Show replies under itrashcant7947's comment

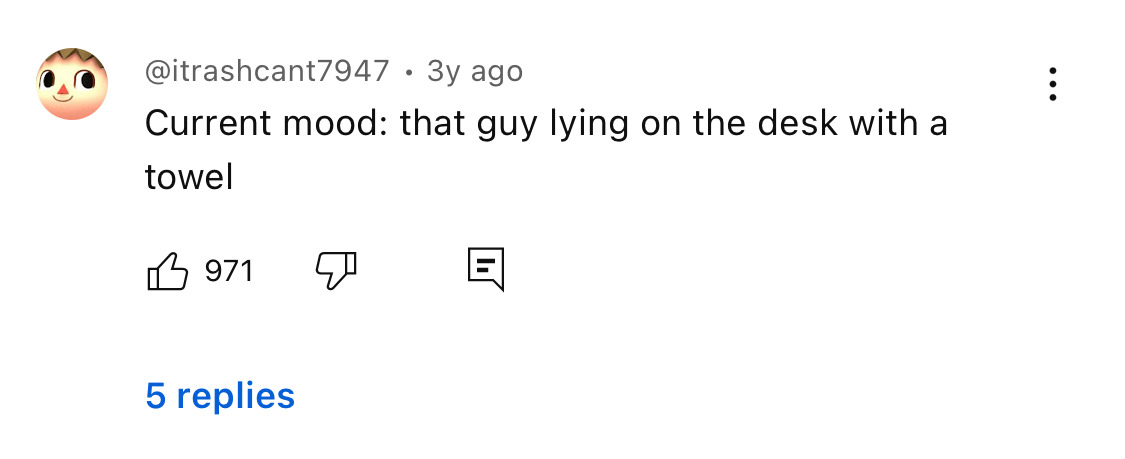coord(220,395)
